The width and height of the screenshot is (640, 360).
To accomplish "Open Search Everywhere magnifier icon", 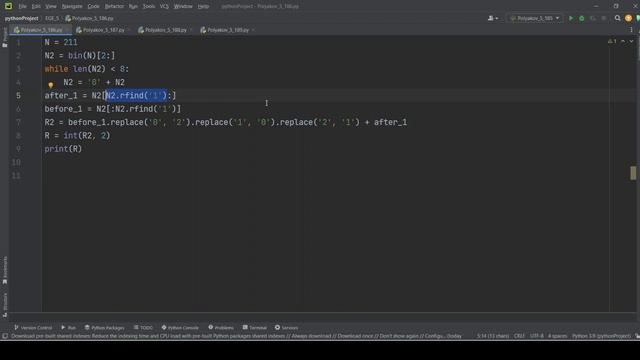I will [618, 18].
